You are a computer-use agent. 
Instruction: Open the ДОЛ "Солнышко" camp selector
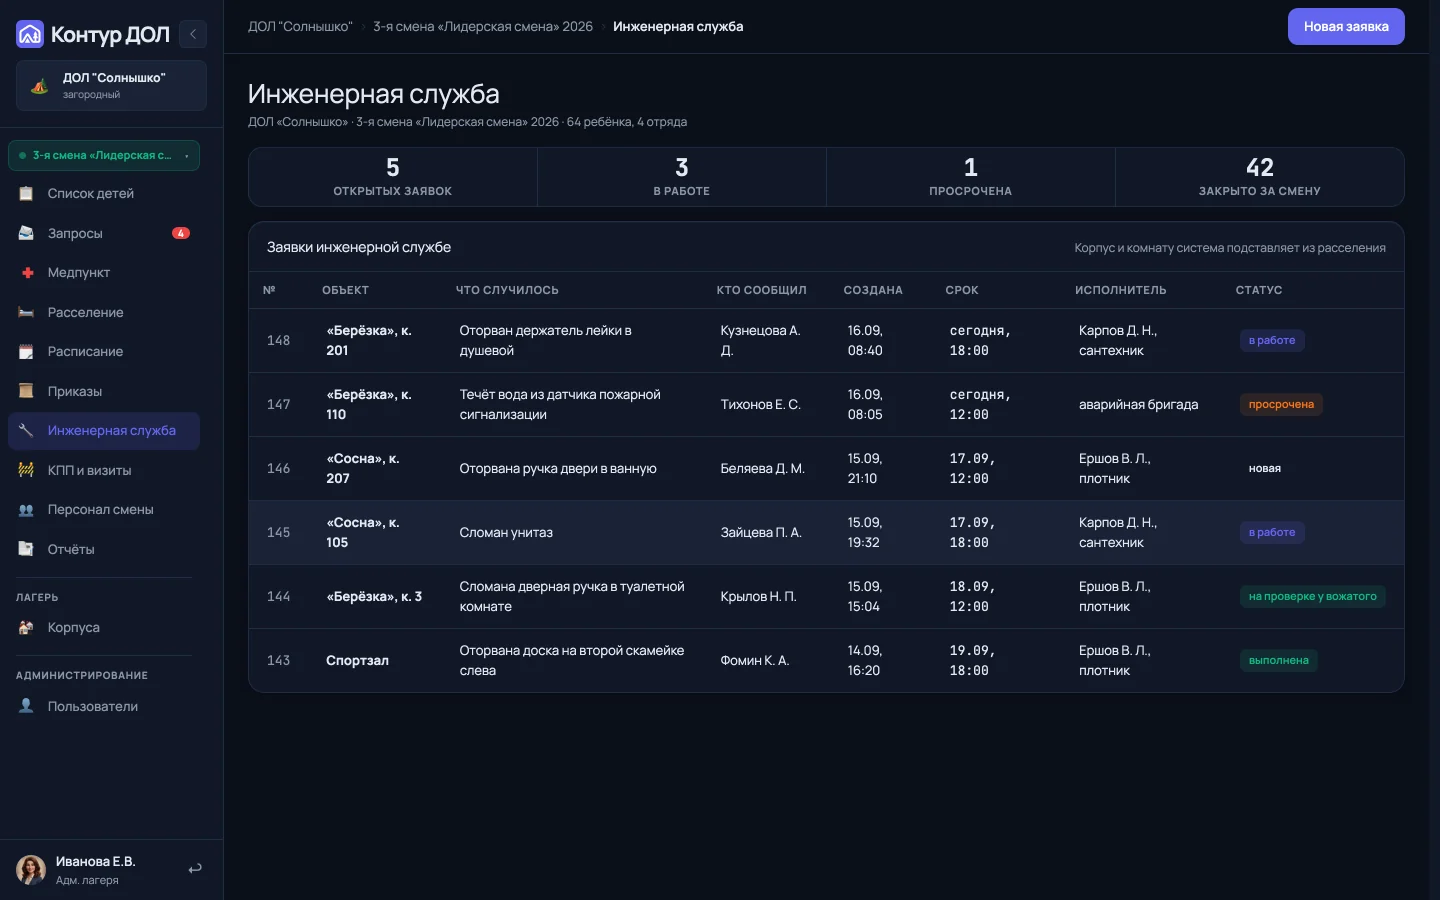111,85
